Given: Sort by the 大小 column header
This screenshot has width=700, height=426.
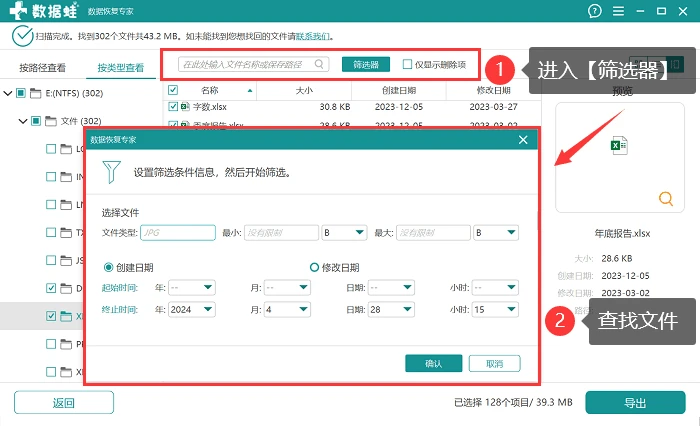Looking at the screenshot, I should coord(304,90).
